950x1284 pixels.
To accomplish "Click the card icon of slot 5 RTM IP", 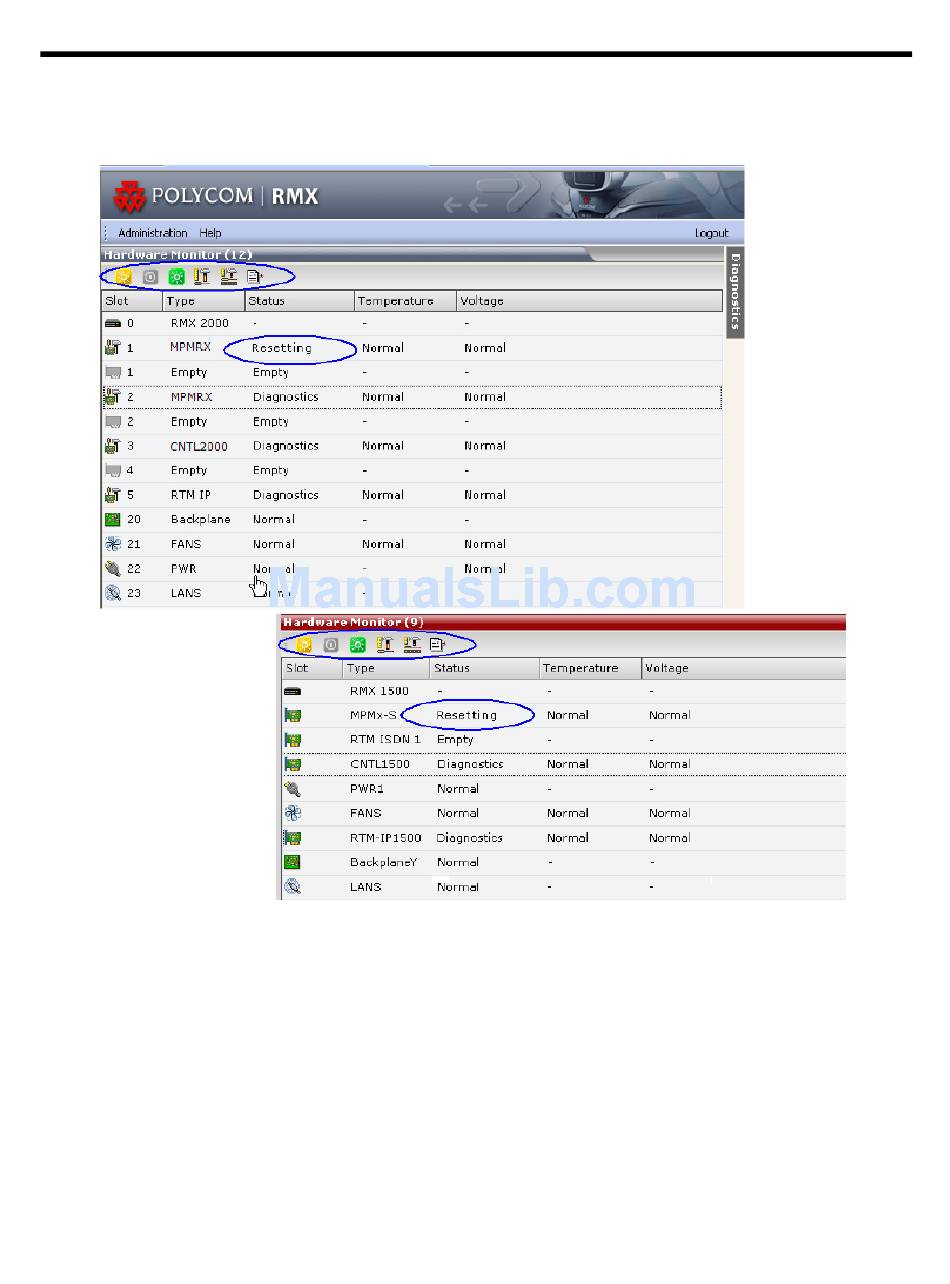I will 113,495.
